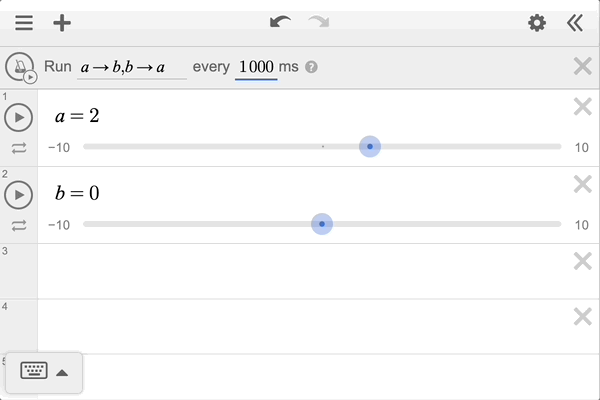The width and height of the screenshot is (600, 400).
Task: Change animation loop mode for b
Action: click(19, 225)
